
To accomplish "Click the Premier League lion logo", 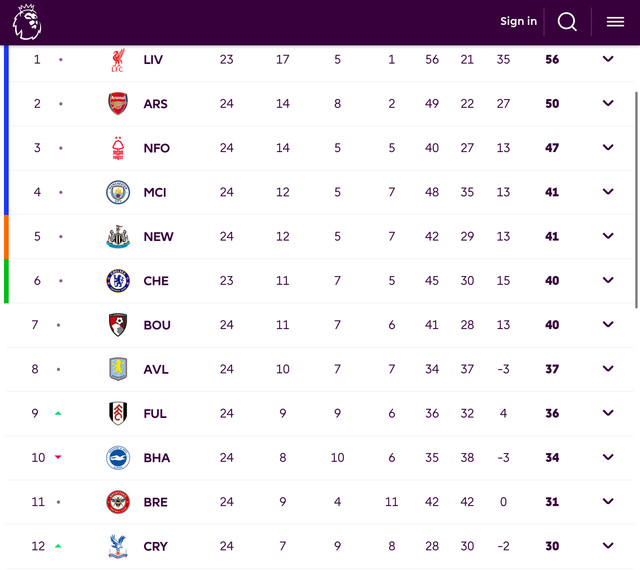I will pyautogui.click(x=27, y=22).
